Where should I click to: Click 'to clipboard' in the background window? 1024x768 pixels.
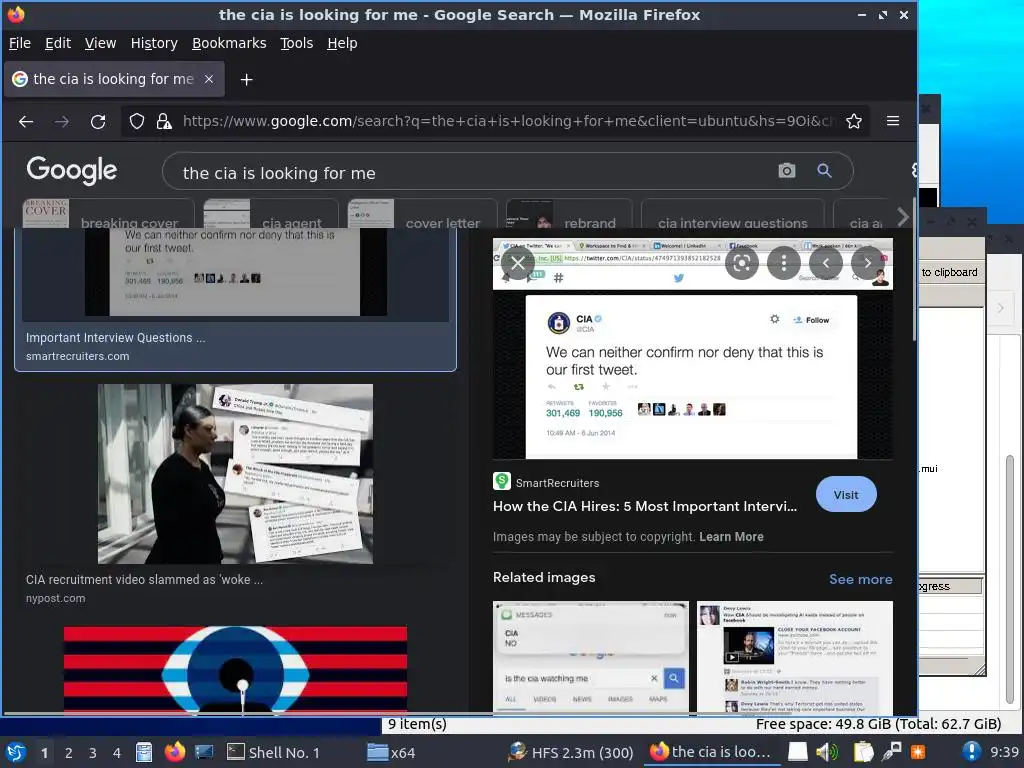949,272
